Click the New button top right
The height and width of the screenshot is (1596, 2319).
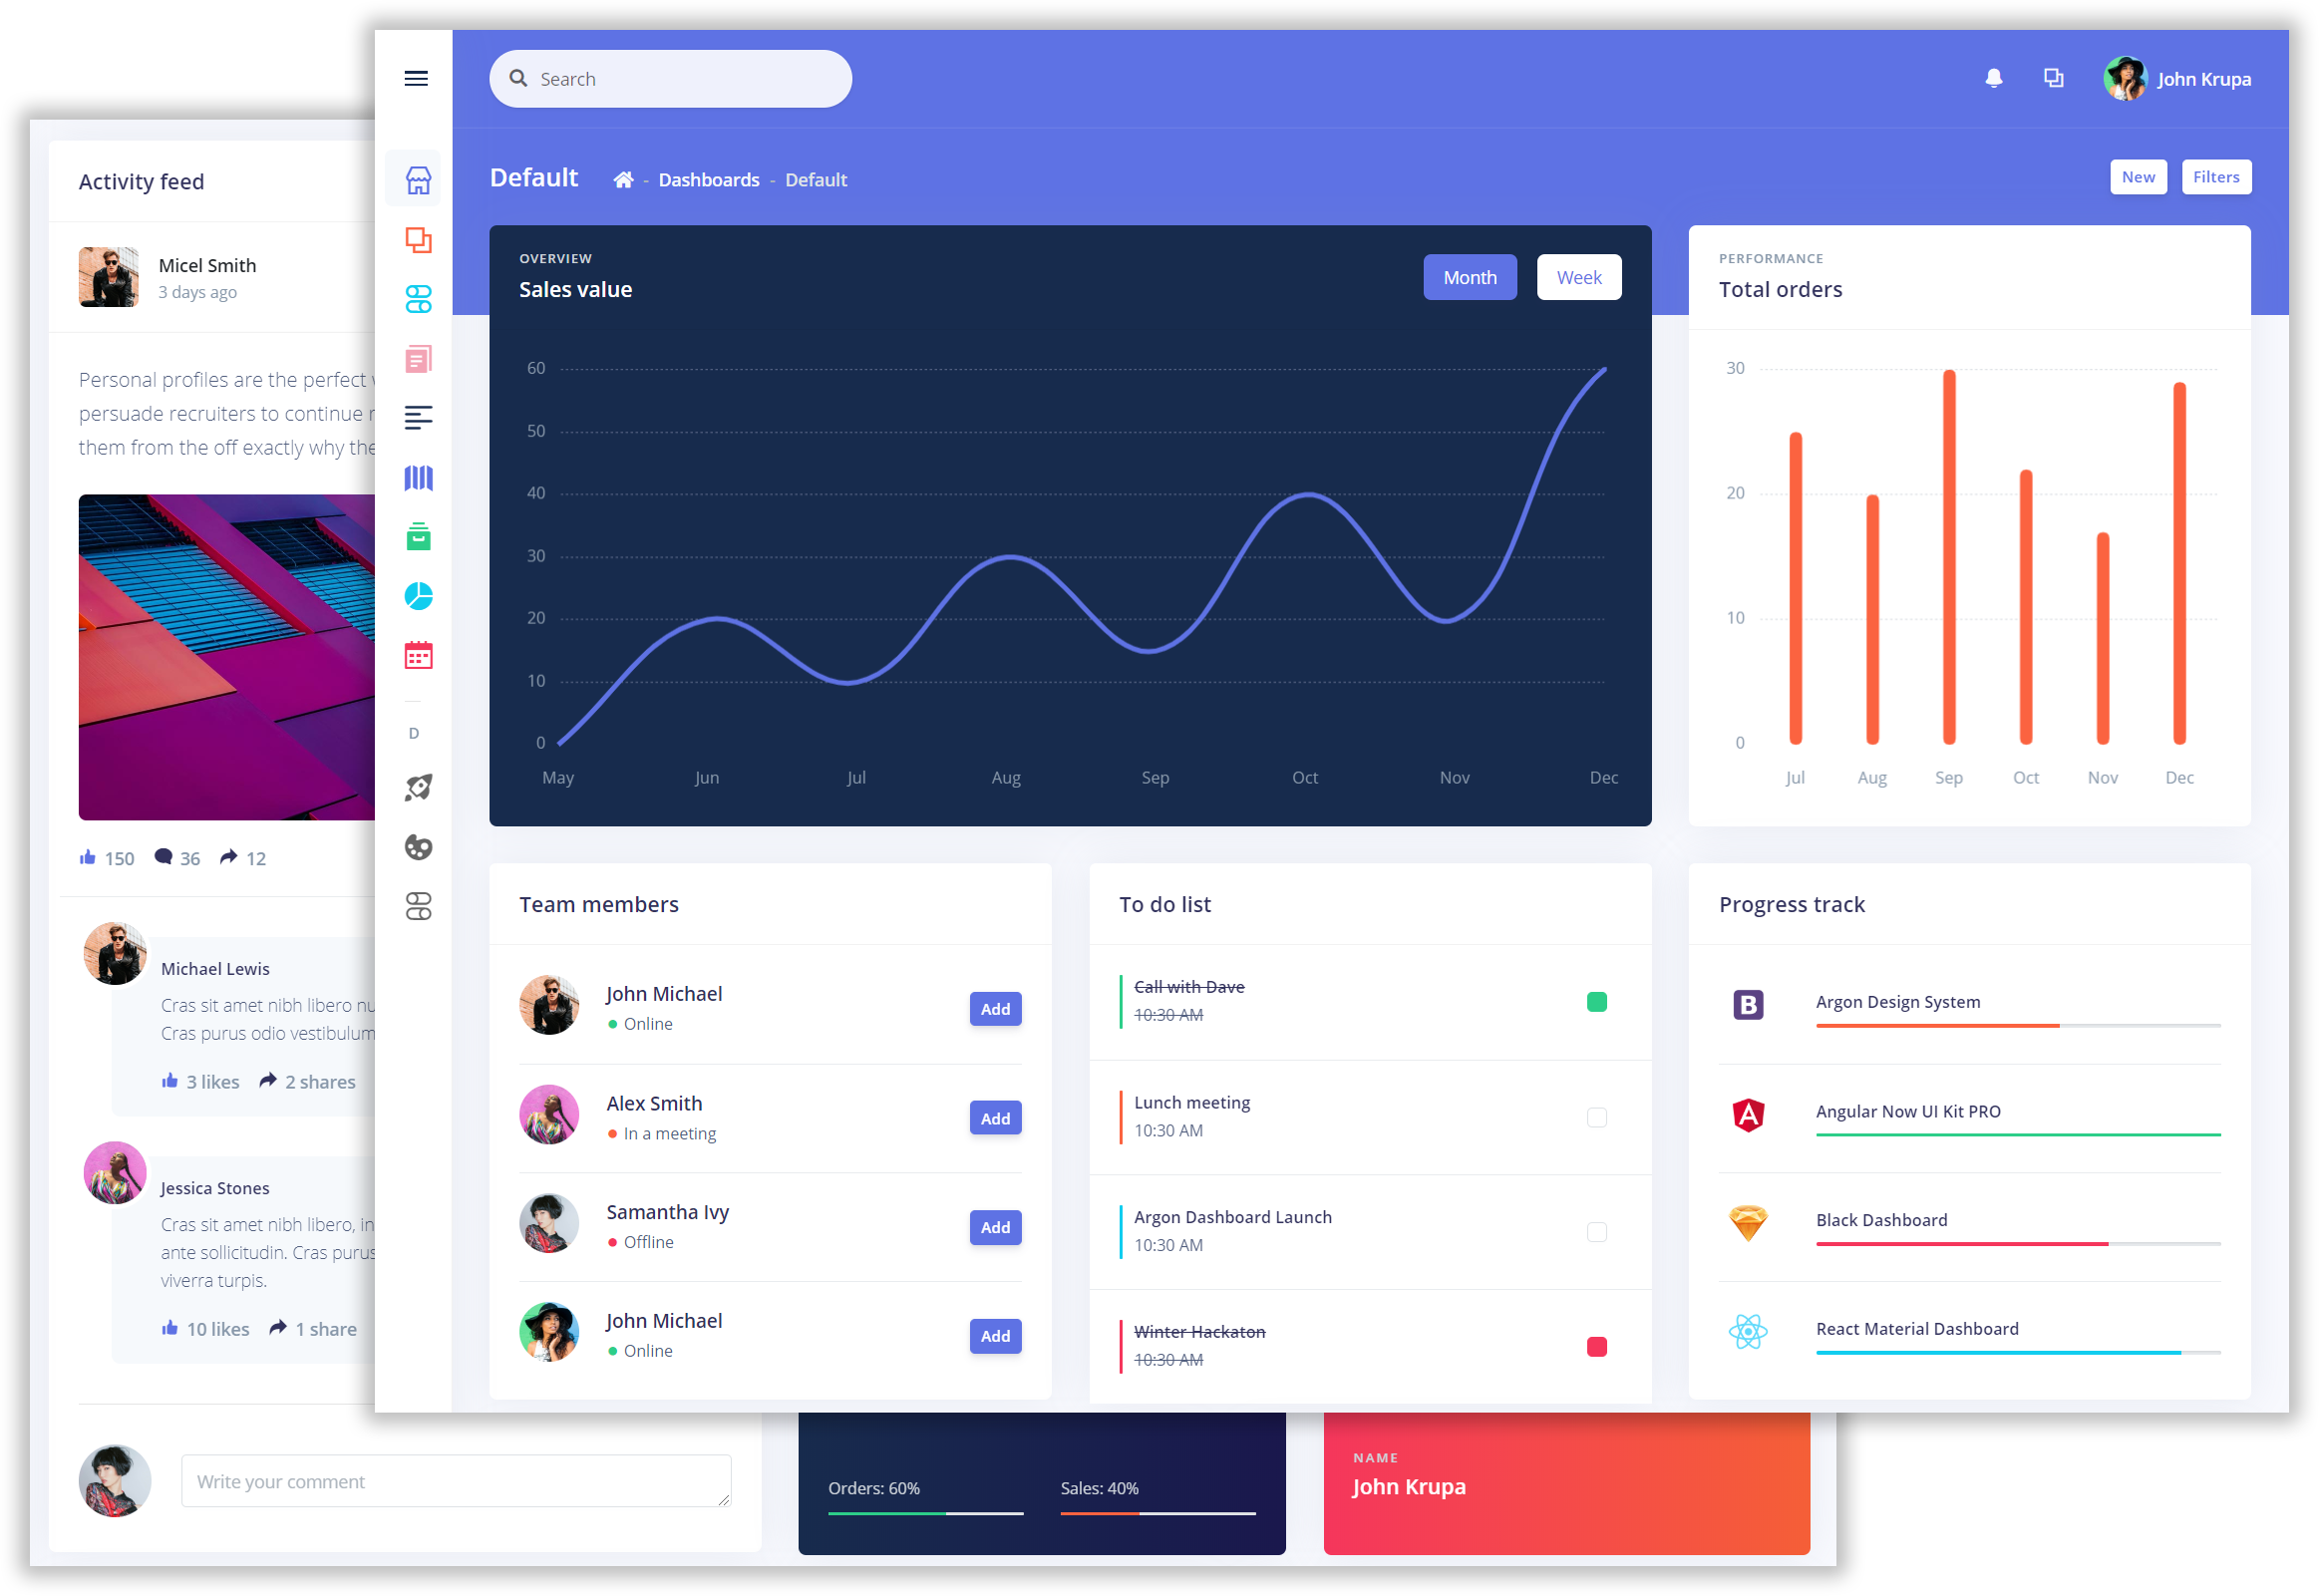click(2138, 176)
